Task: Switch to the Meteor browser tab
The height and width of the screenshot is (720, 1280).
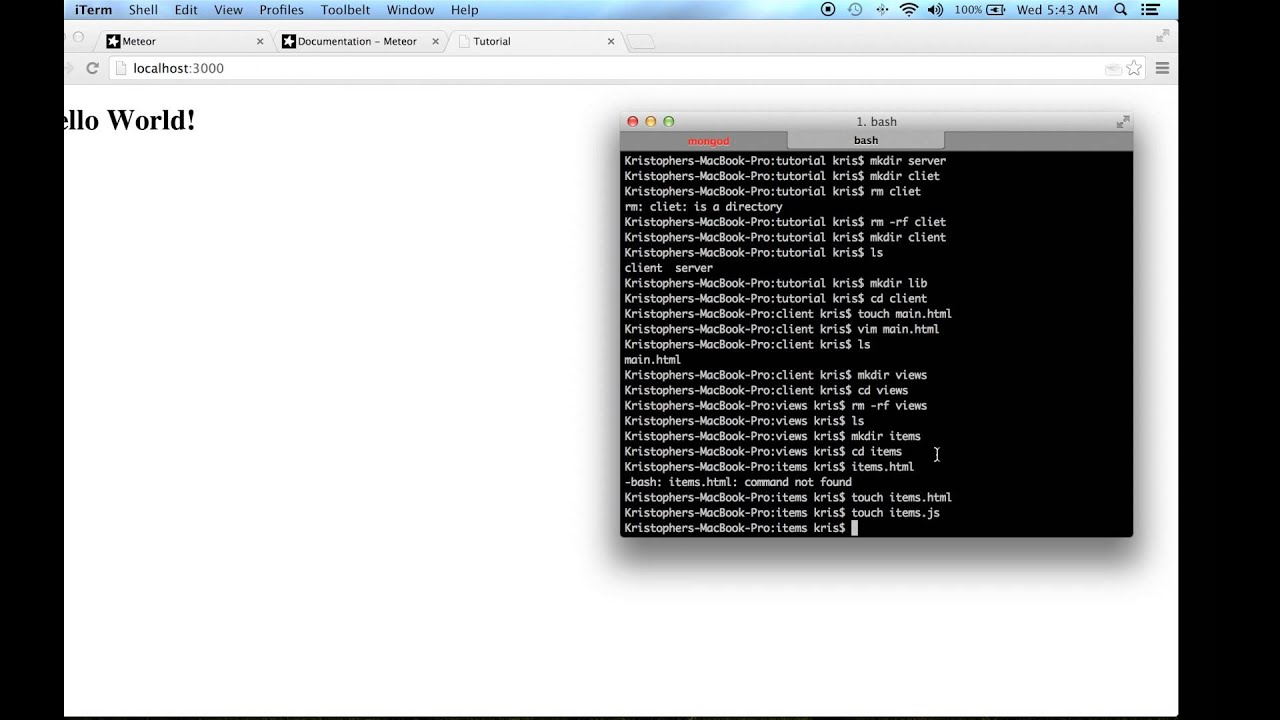Action: 185,41
